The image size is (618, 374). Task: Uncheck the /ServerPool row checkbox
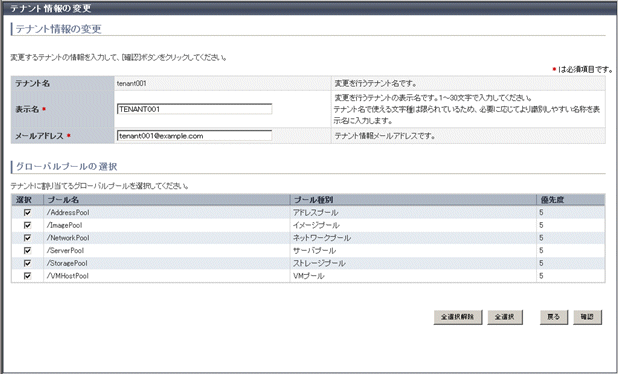tap(27, 250)
